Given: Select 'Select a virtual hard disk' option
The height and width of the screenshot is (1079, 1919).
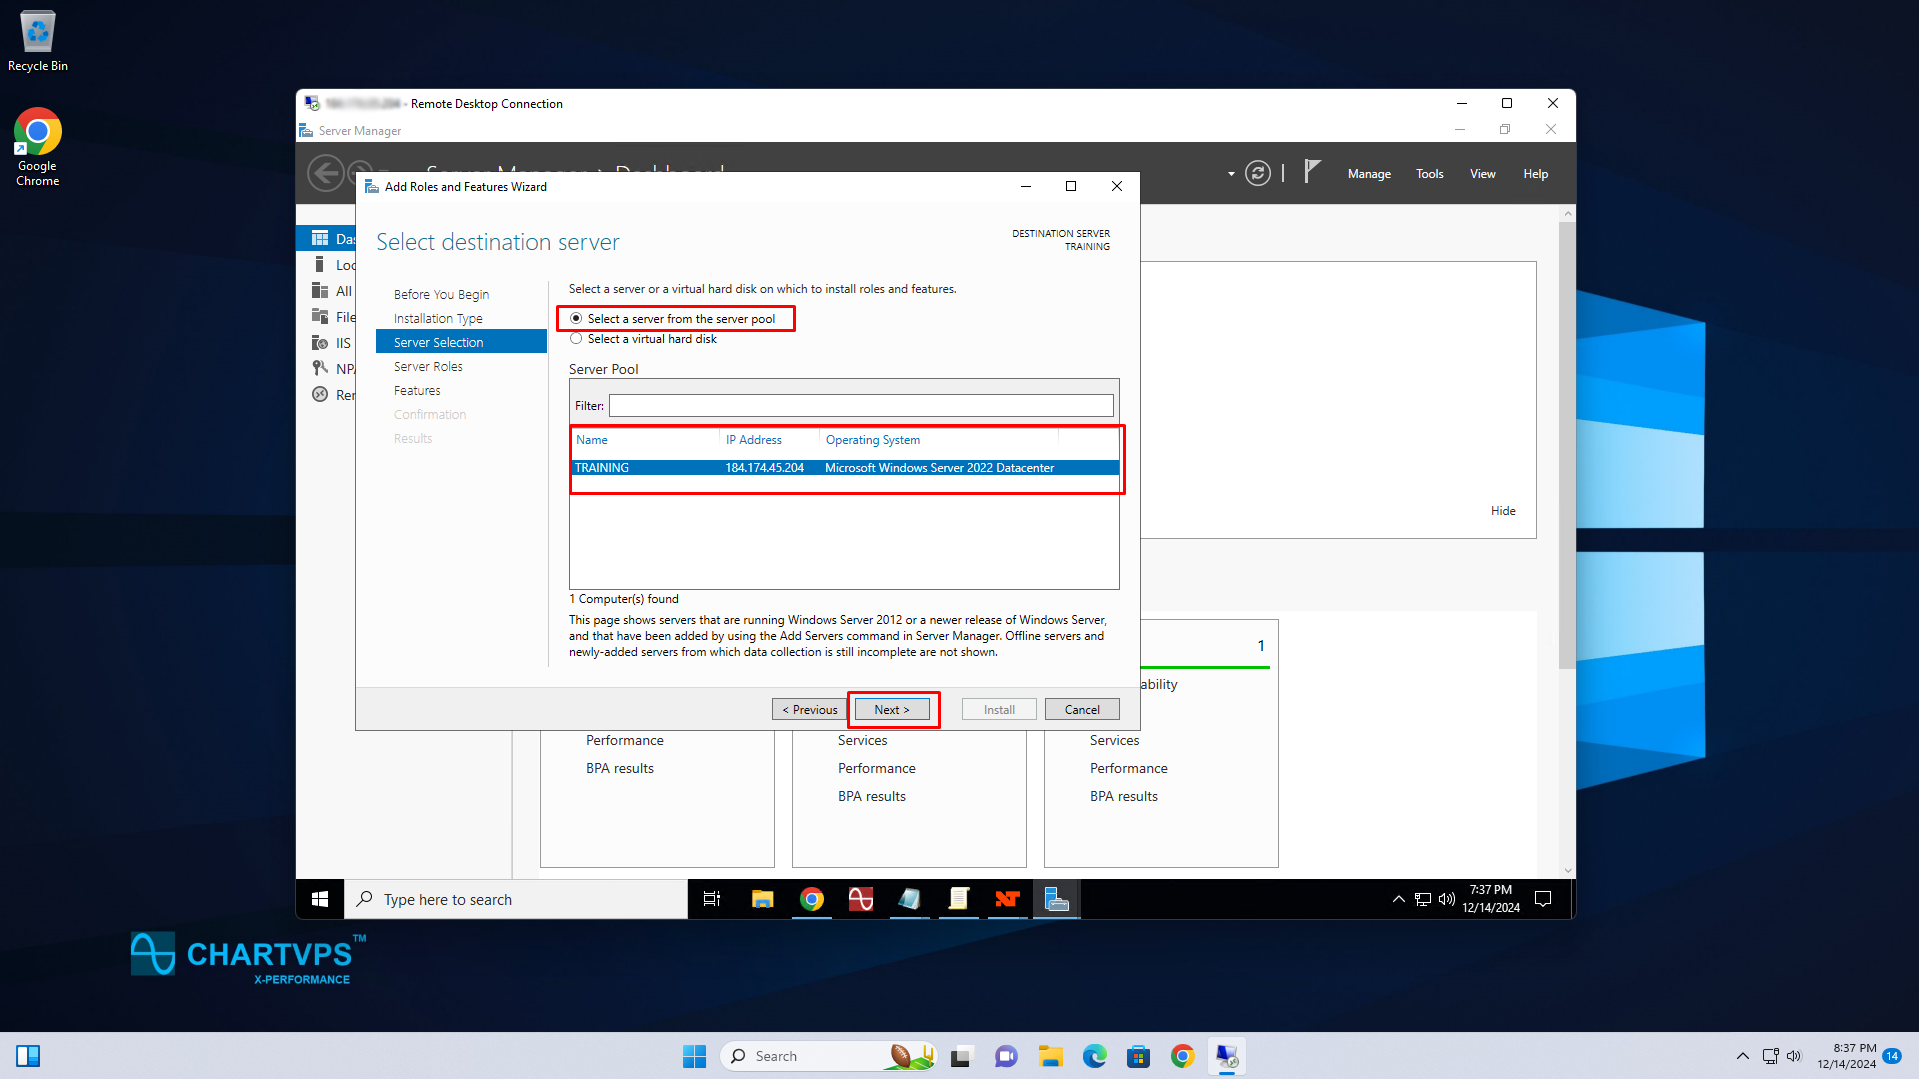Looking at the screenshot, I should click(643, 339).
